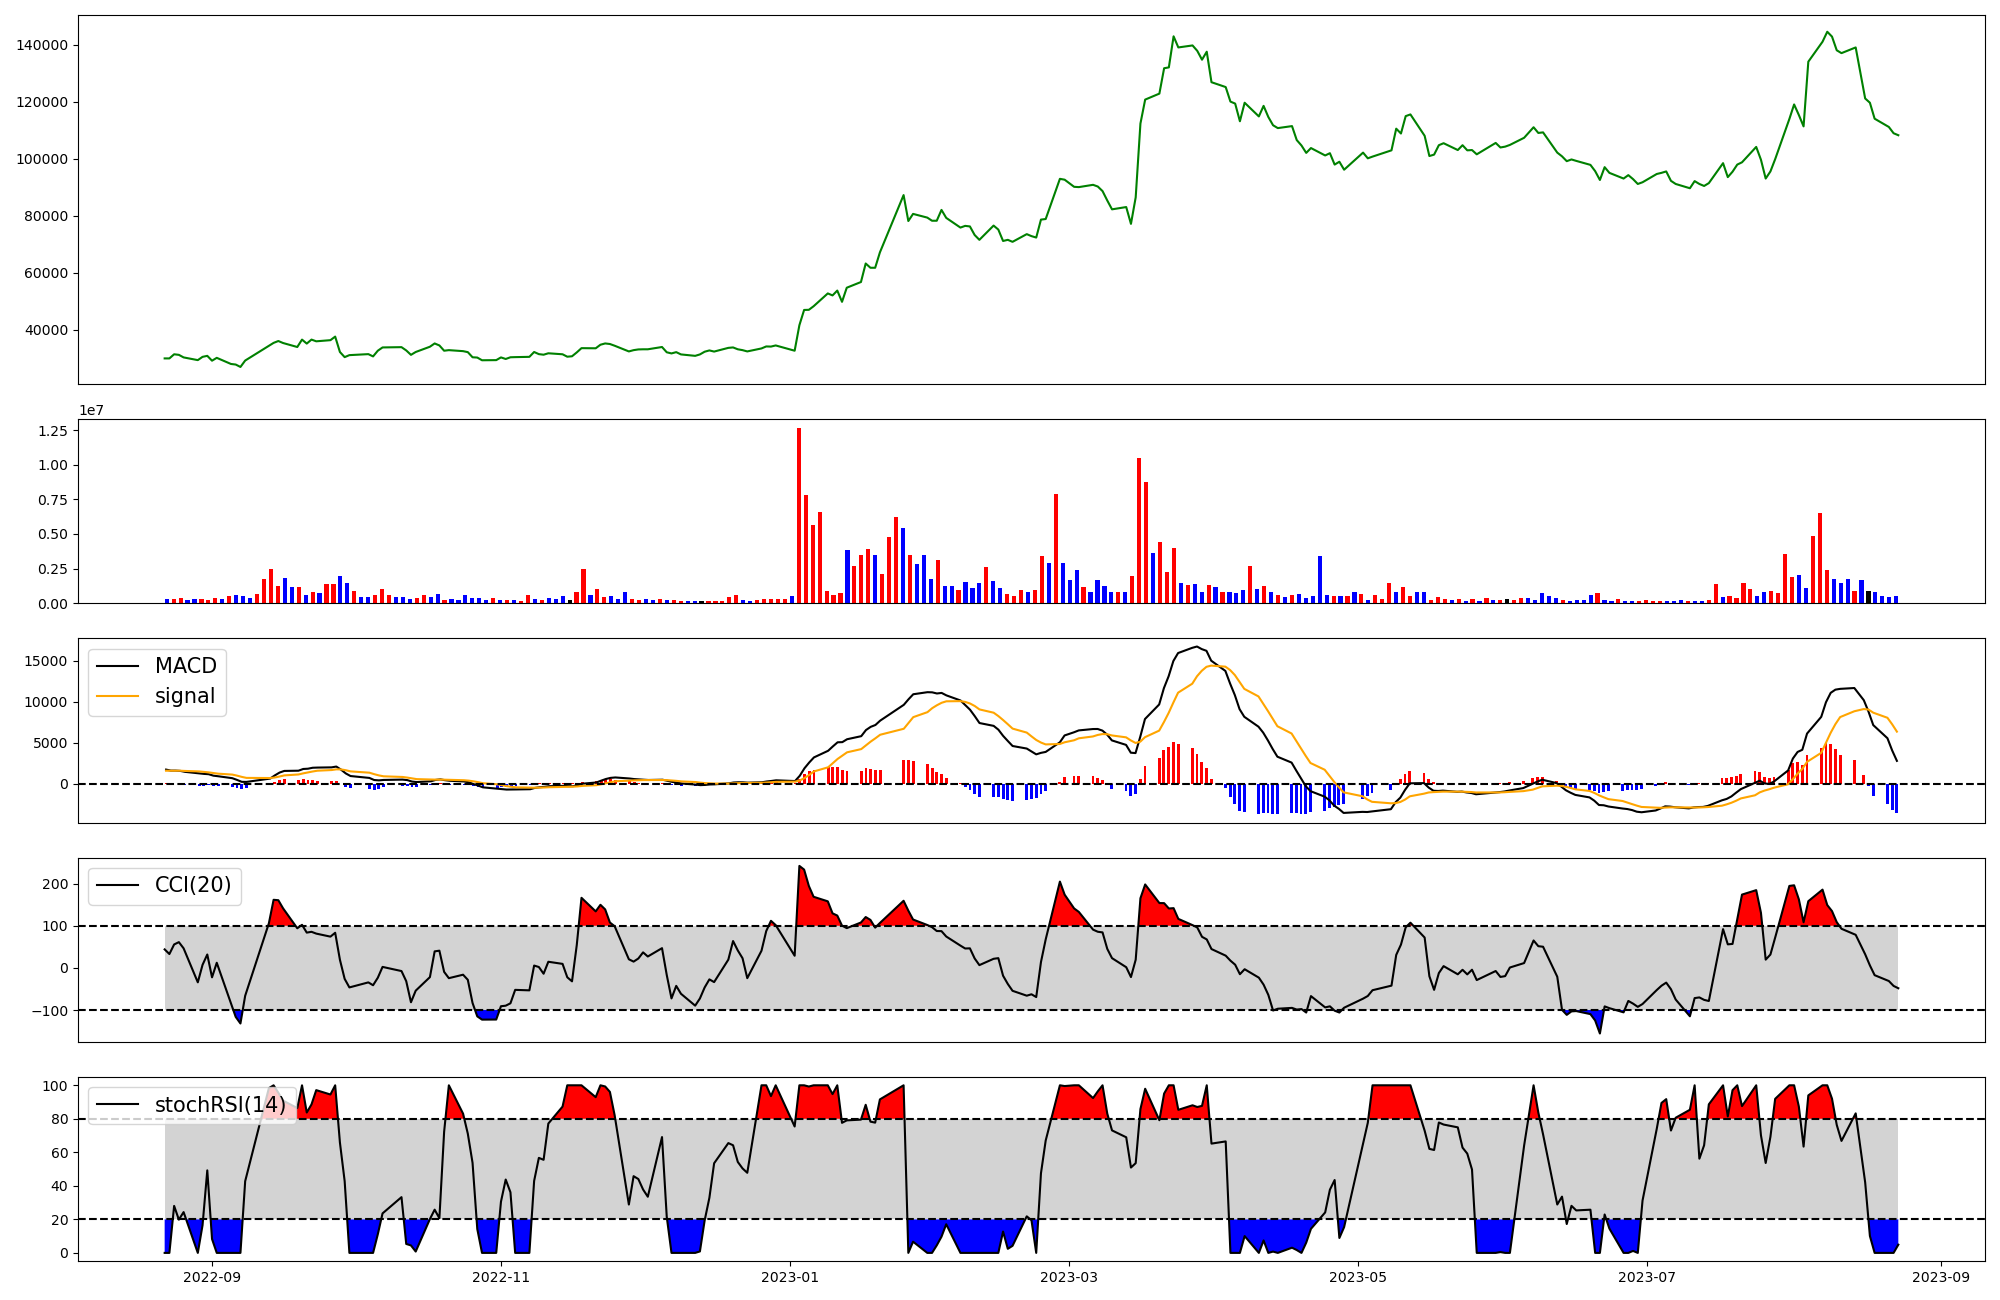
Task: Select the 2023-07 x-axis date label
Action: pos(1646,1277)
